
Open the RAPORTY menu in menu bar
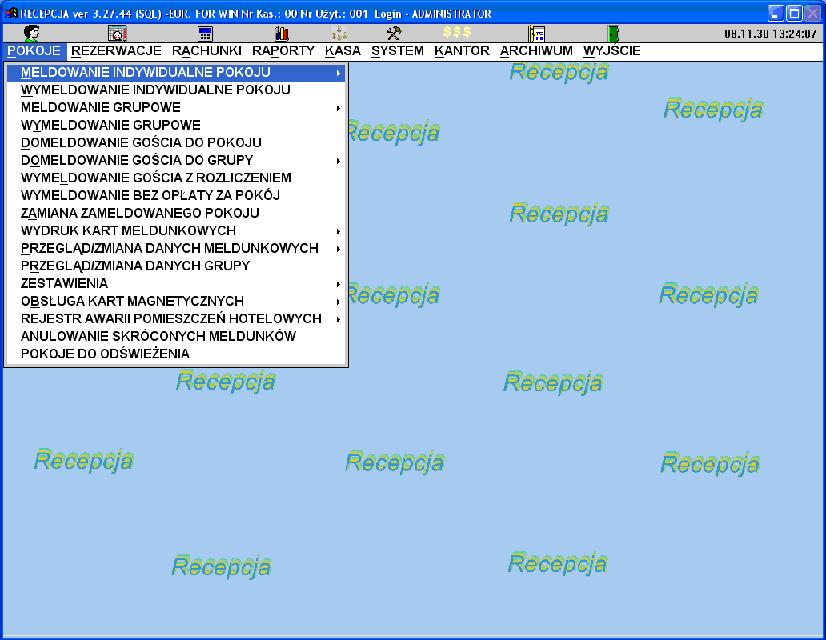click(283, 51)
